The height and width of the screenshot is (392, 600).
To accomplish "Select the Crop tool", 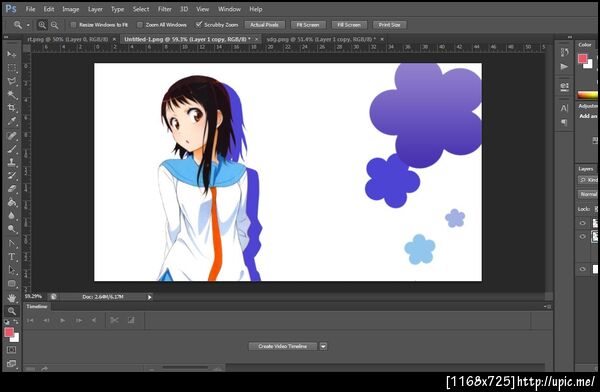I will [x=11, y=108].
